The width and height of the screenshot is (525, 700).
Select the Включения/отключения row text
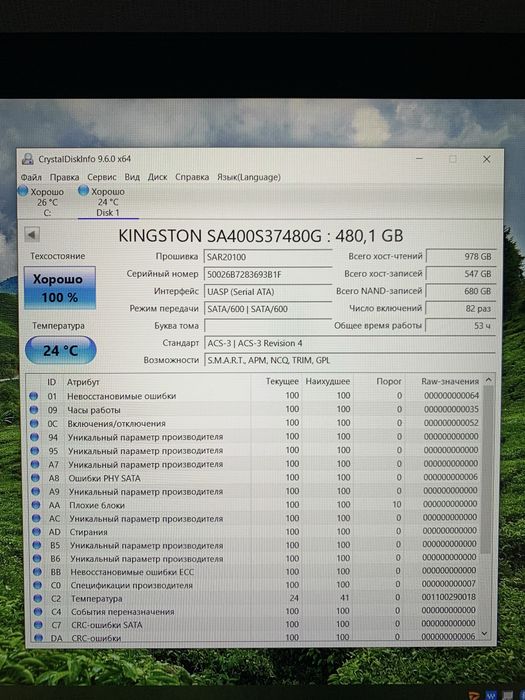coord(116,423)
